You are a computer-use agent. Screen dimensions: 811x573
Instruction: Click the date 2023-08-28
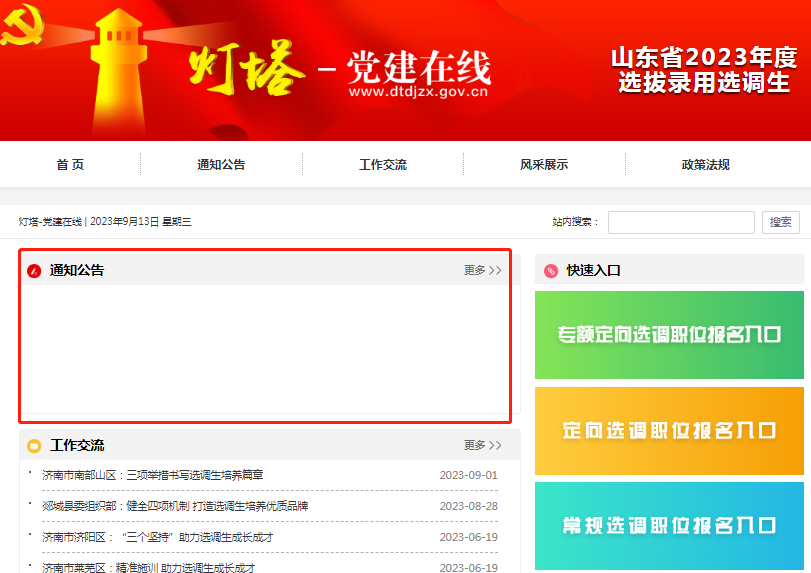click(x=469, y=506)
